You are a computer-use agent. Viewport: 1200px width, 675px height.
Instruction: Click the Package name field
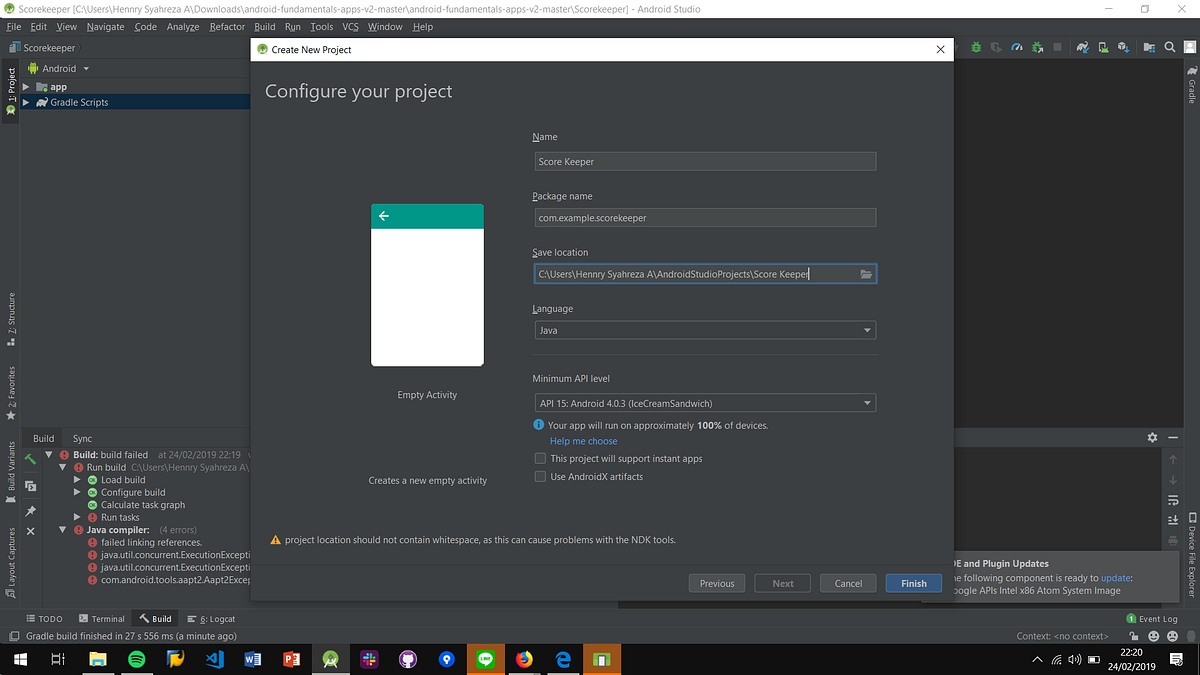[x=705, y=217]
